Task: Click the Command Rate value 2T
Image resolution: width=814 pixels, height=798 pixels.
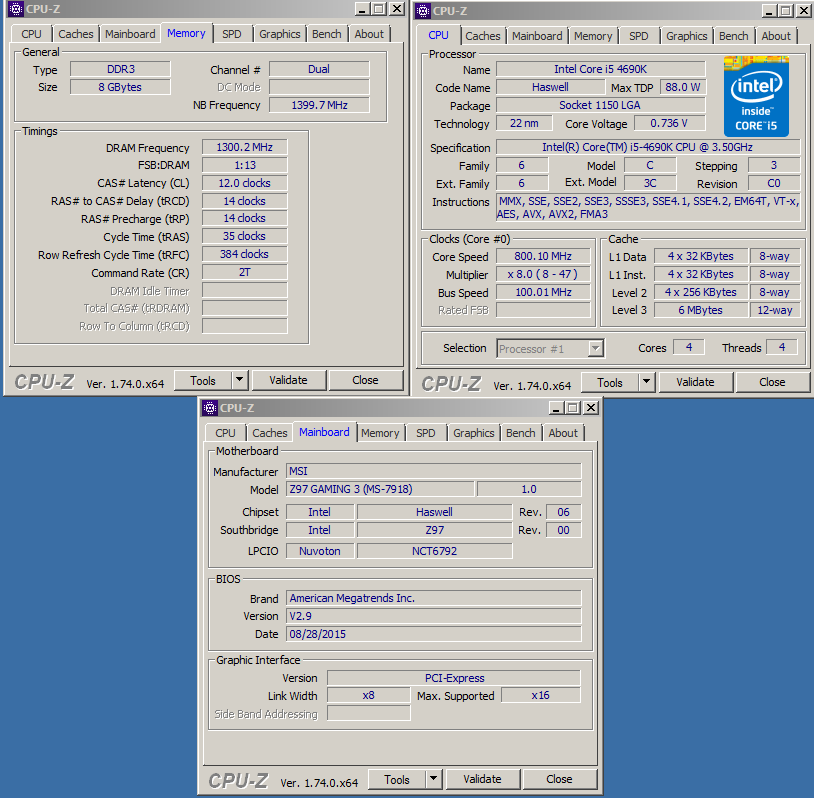Action: [245, 273]
